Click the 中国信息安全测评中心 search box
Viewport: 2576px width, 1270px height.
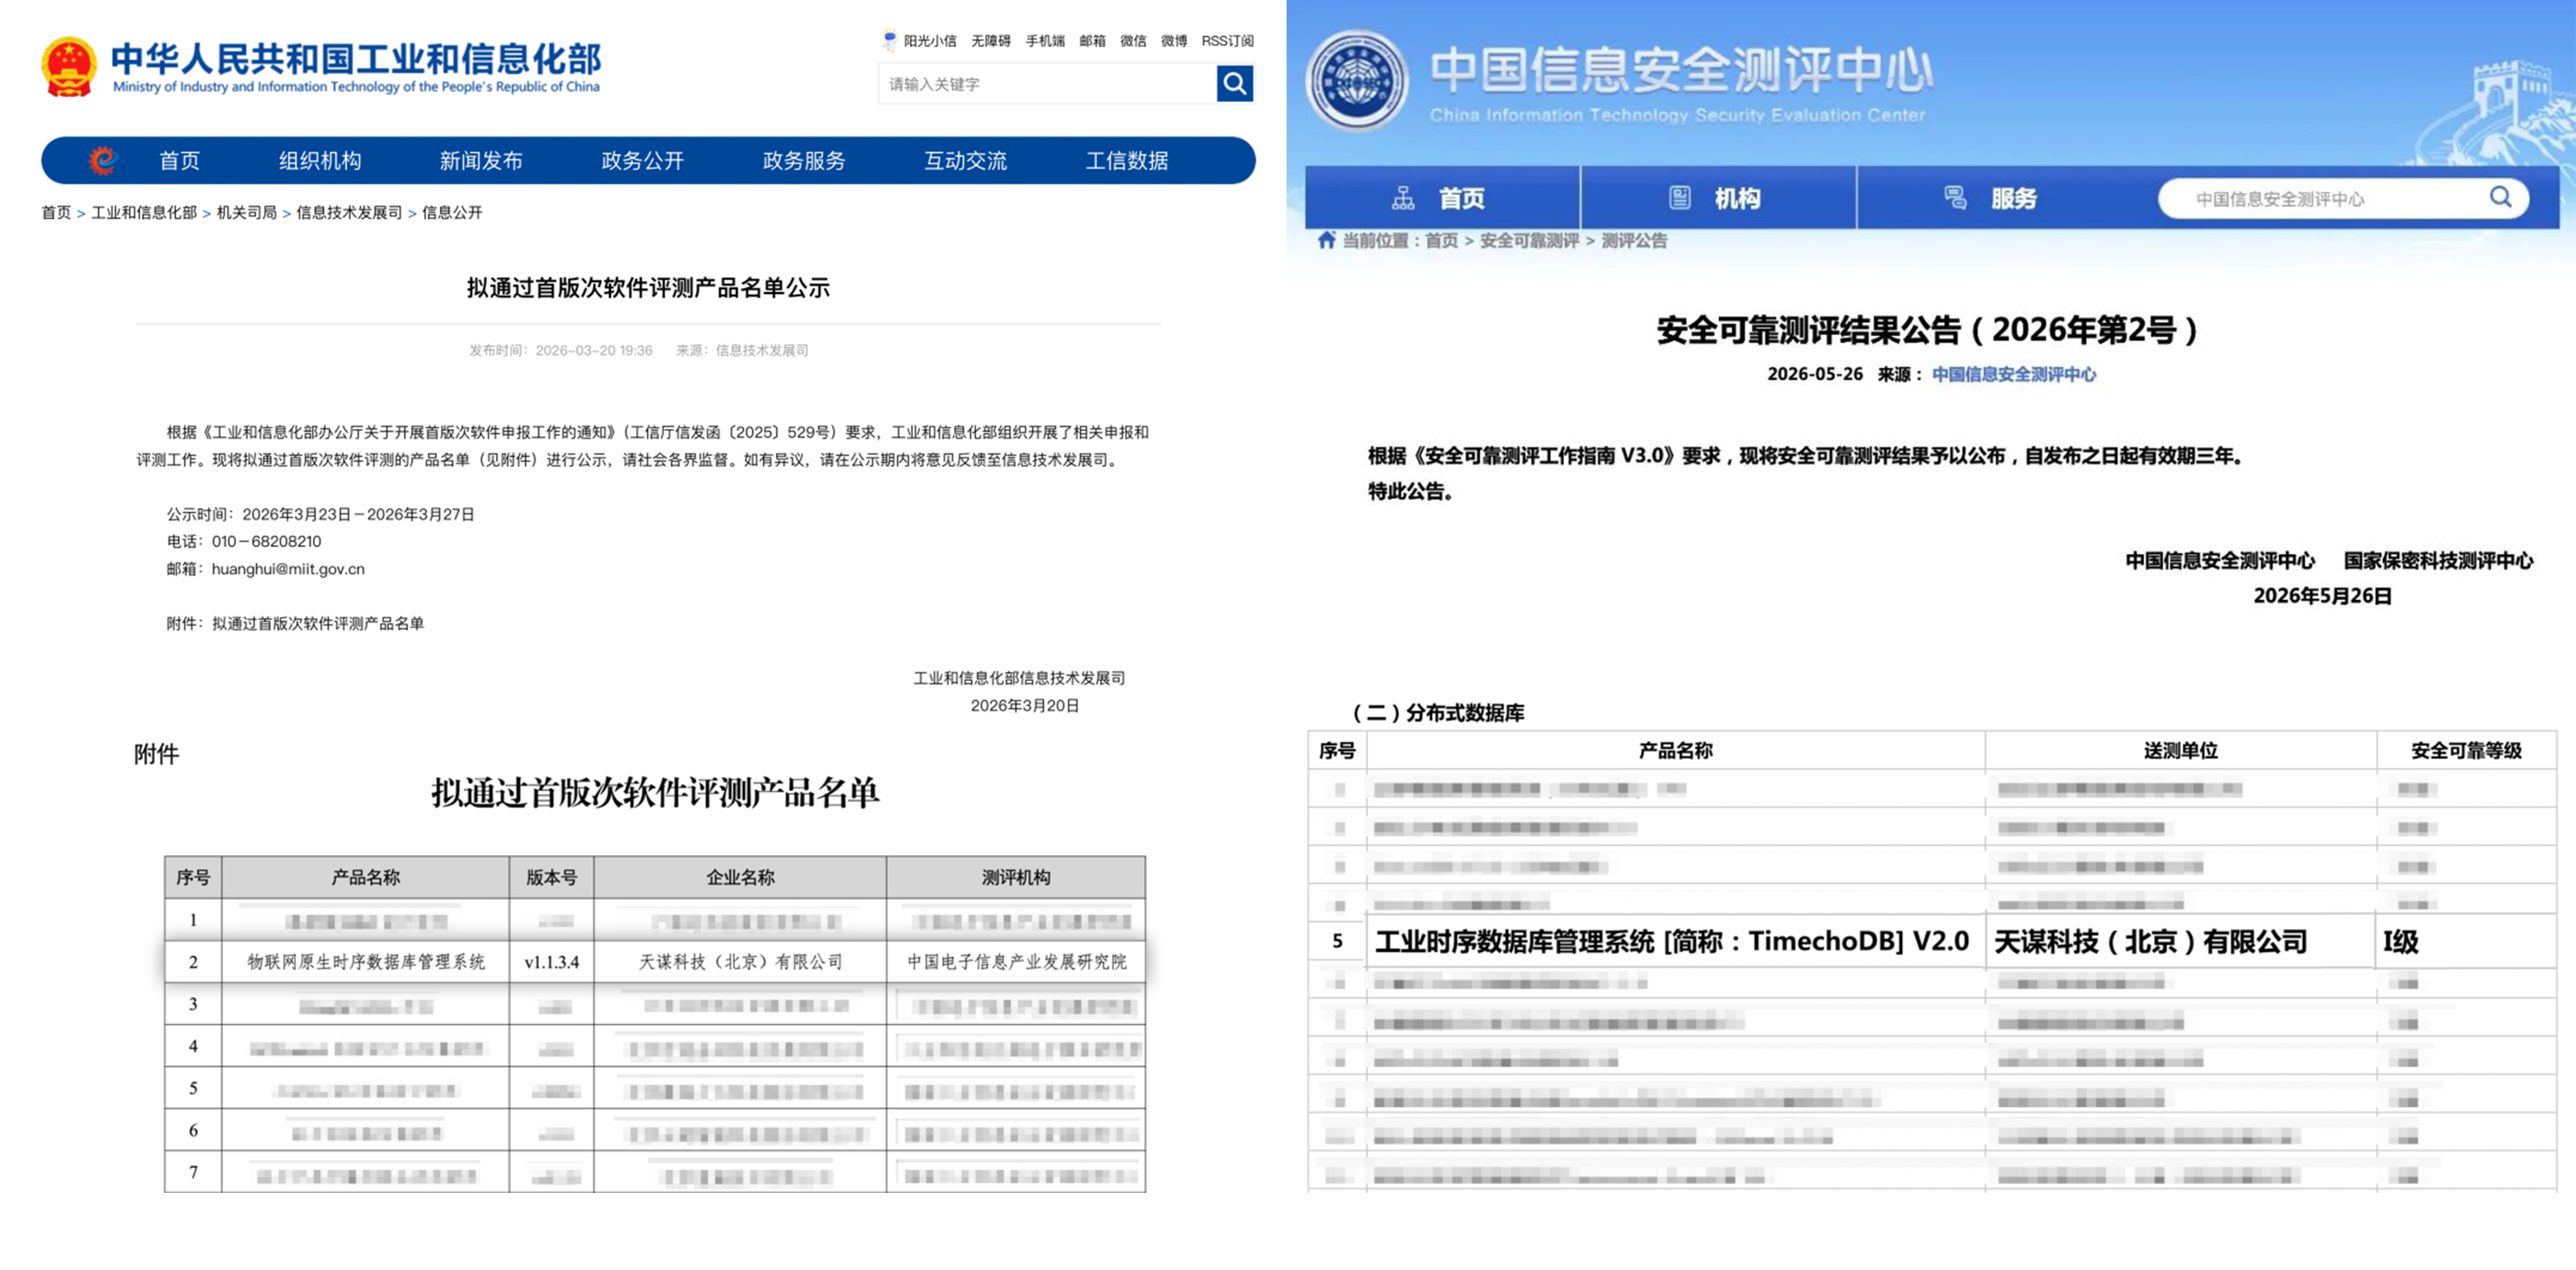(2342, 198)
